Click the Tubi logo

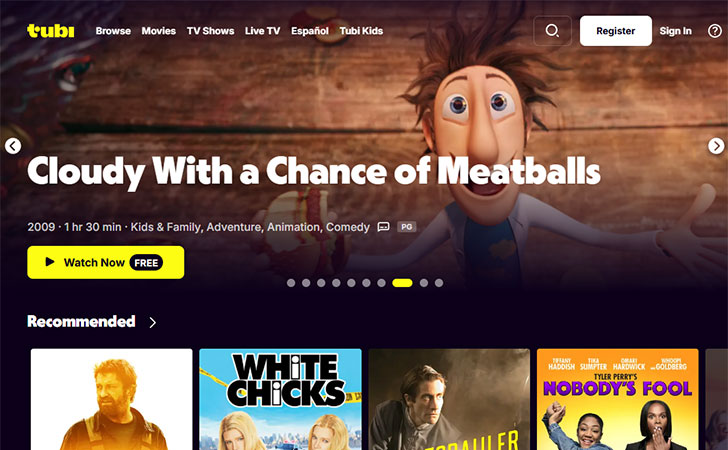pyautogui.click(x=51, y=31)
